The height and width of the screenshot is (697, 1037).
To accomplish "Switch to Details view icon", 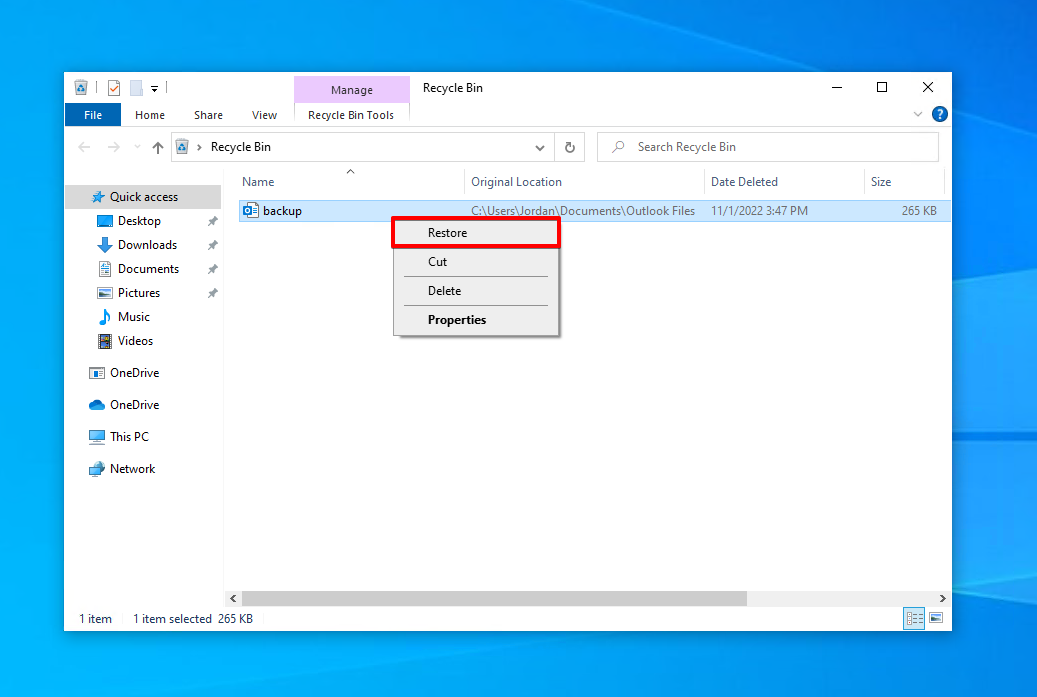I will tap(914, 619).
